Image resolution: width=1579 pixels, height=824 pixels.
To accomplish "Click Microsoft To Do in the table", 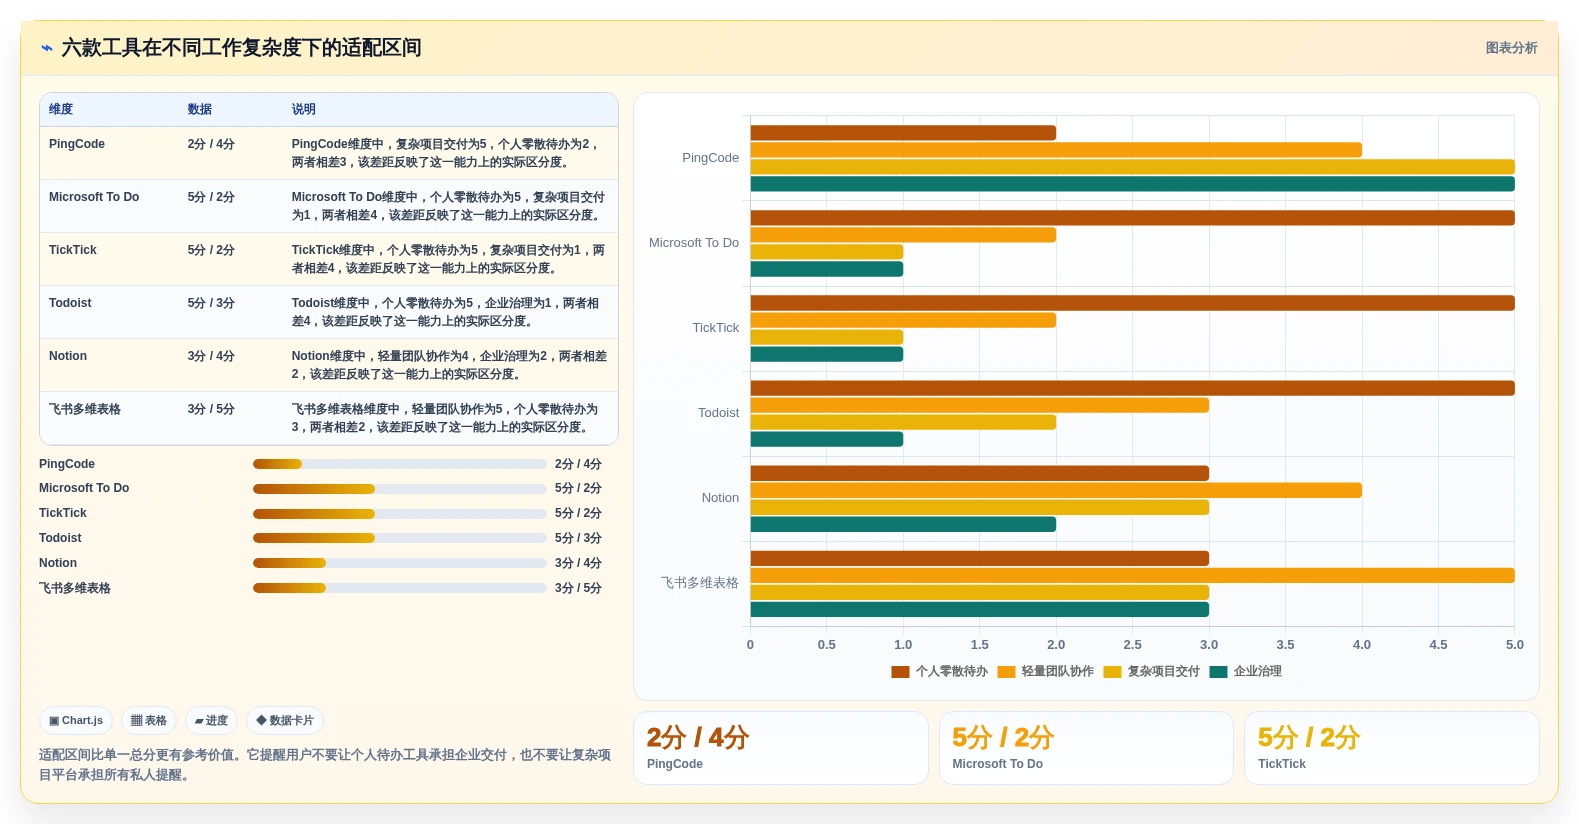I will click(x=94, y=197).
